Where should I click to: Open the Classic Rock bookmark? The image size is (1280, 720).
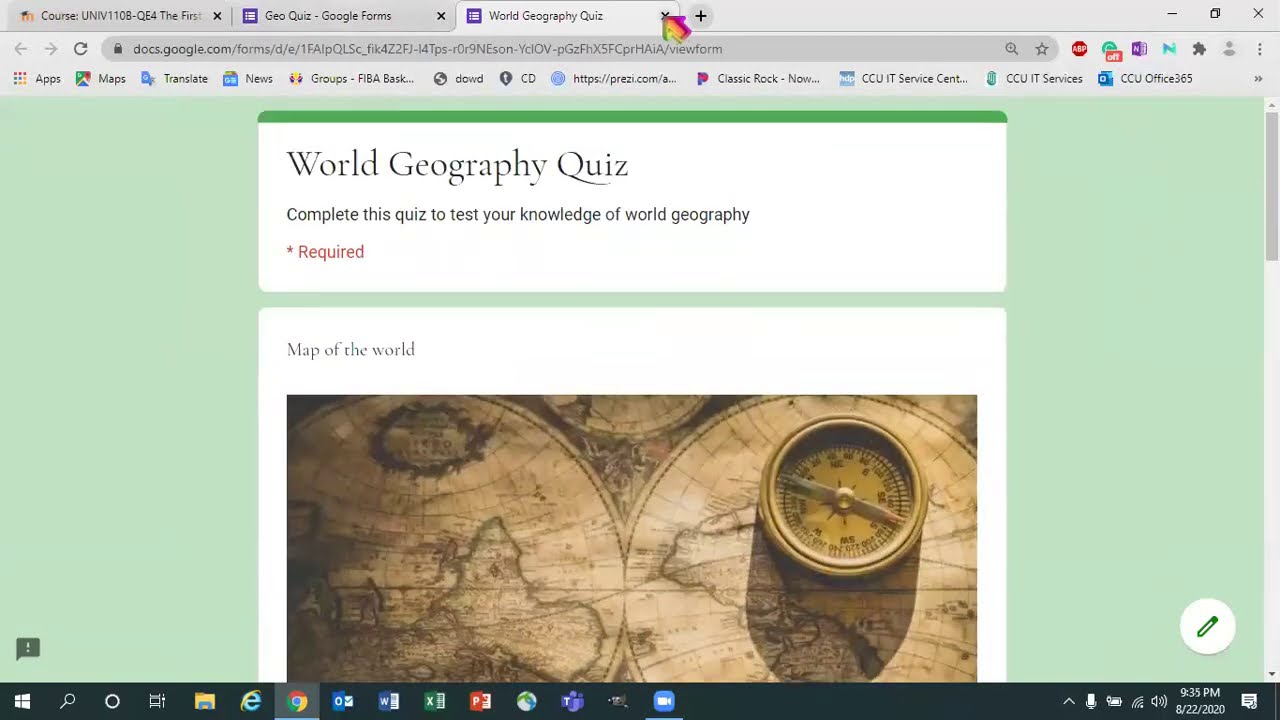click(758, 78)
